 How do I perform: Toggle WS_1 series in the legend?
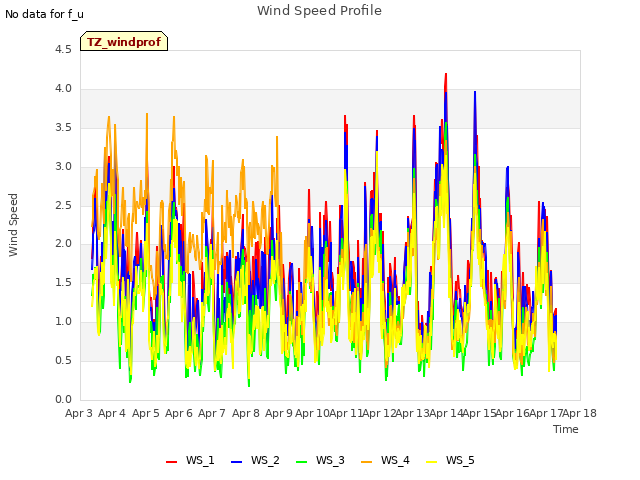pos(190,460)
